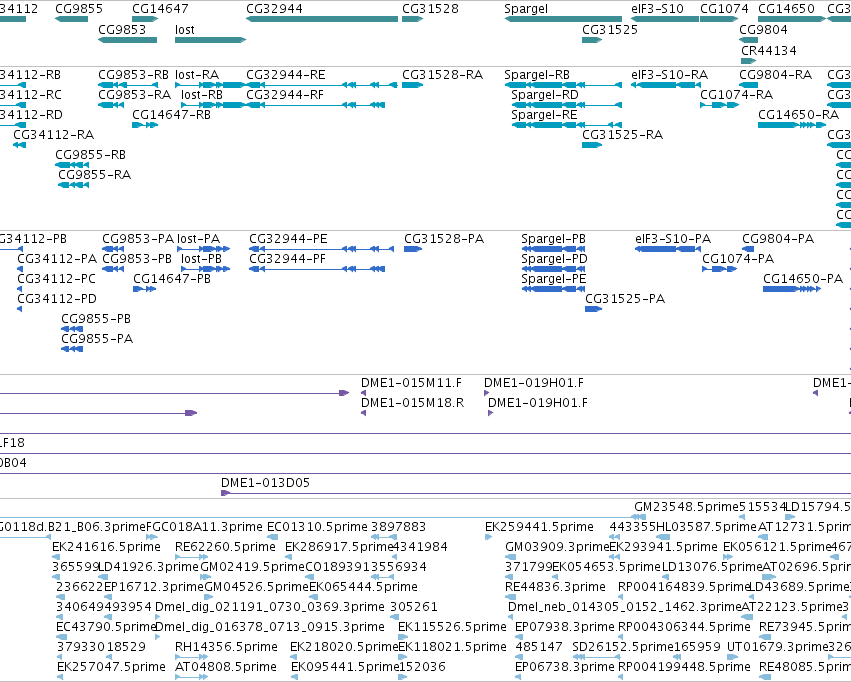Select the Spargel gene label

pos(526,9)
